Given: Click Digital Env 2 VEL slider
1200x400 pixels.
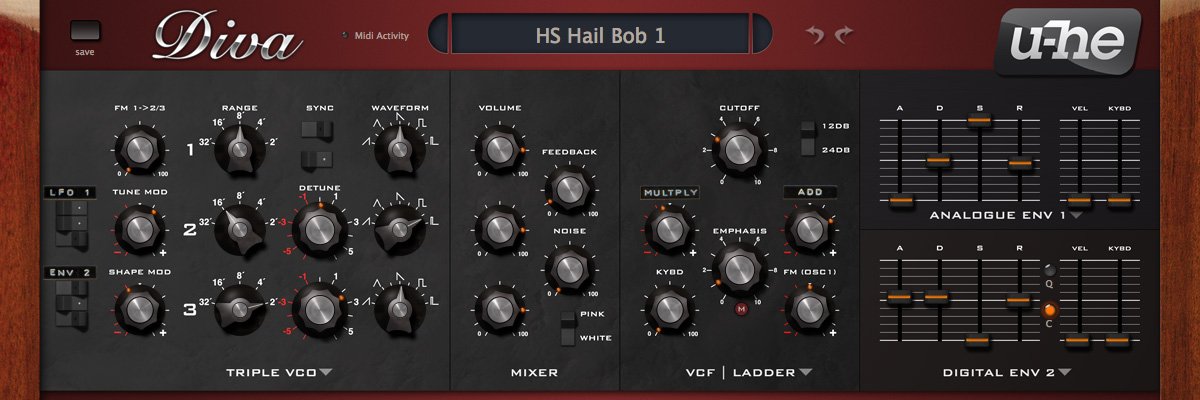Looking at the screenshot, I should (1076, 341).
